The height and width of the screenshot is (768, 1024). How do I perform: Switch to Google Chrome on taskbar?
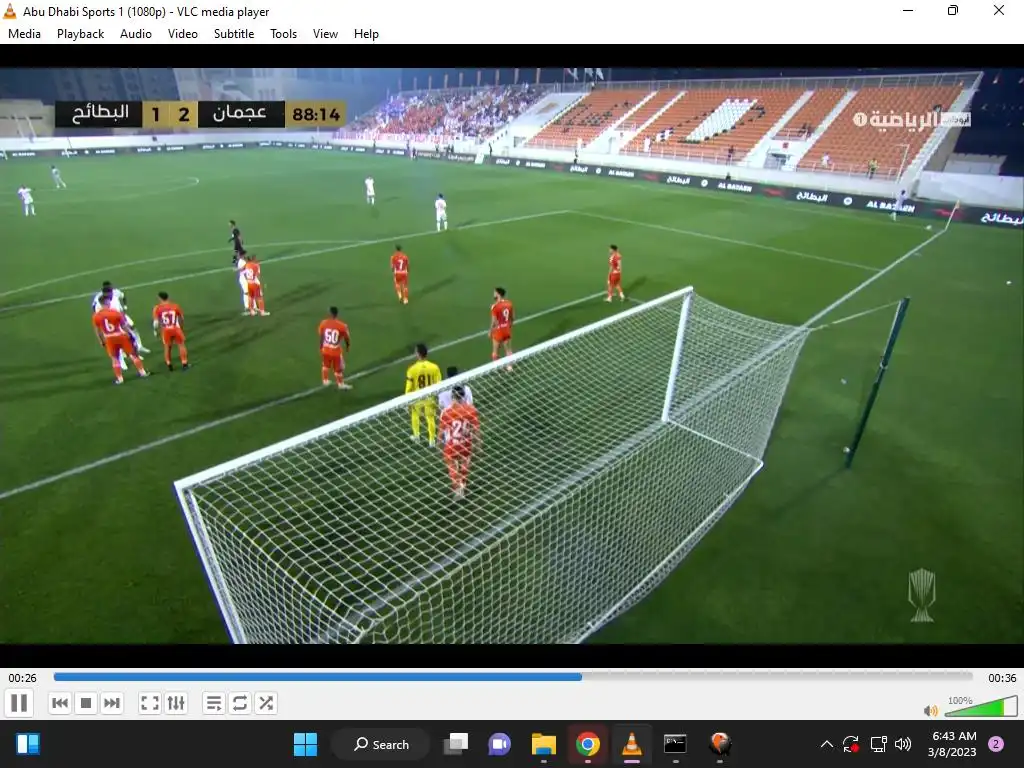[x=588, y=744]
